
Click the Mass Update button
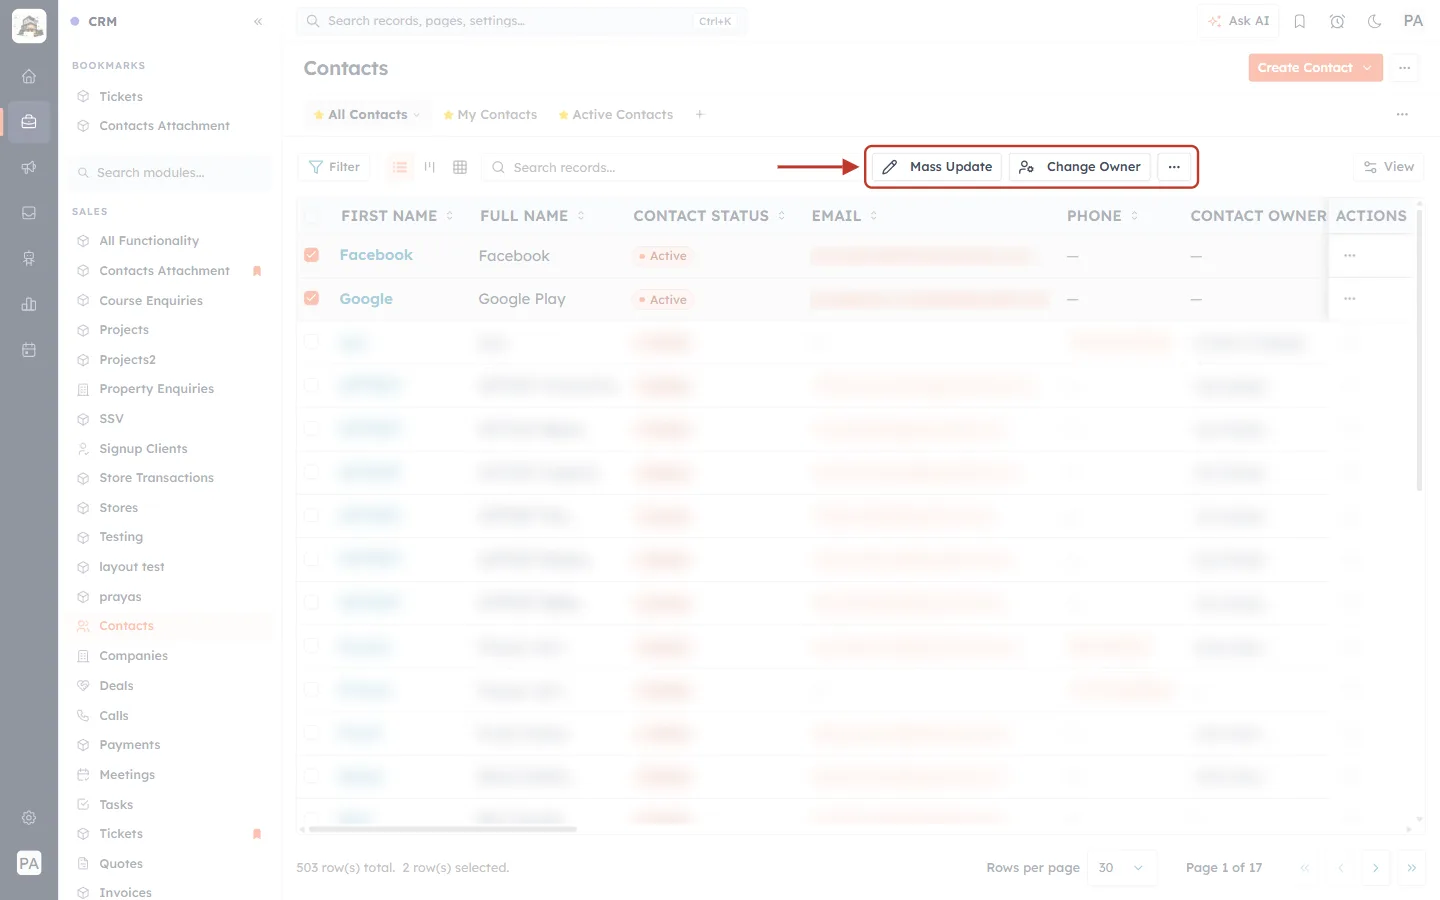[x=937, y=167]
